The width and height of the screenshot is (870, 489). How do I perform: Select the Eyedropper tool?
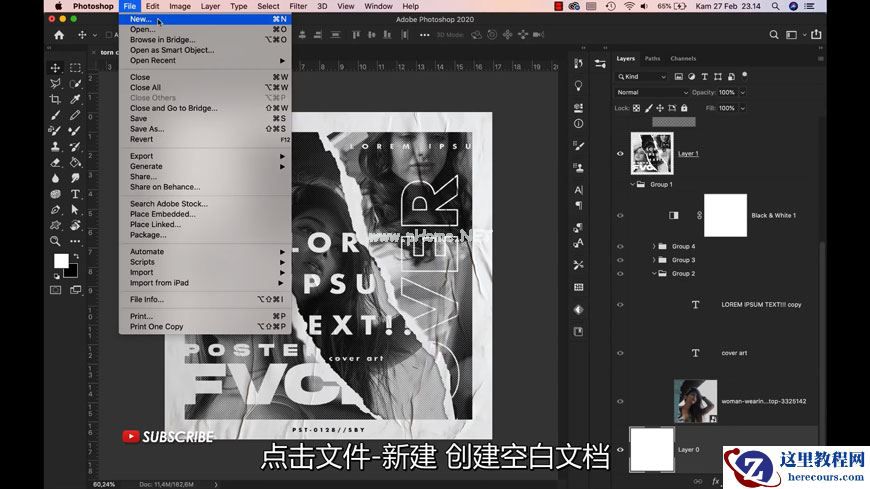coord(75,99)
